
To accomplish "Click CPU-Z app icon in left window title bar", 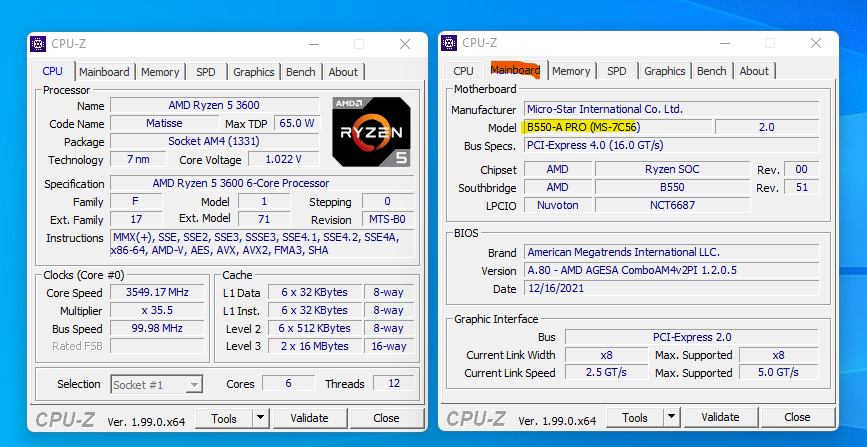I will click(x=39, y=44).
